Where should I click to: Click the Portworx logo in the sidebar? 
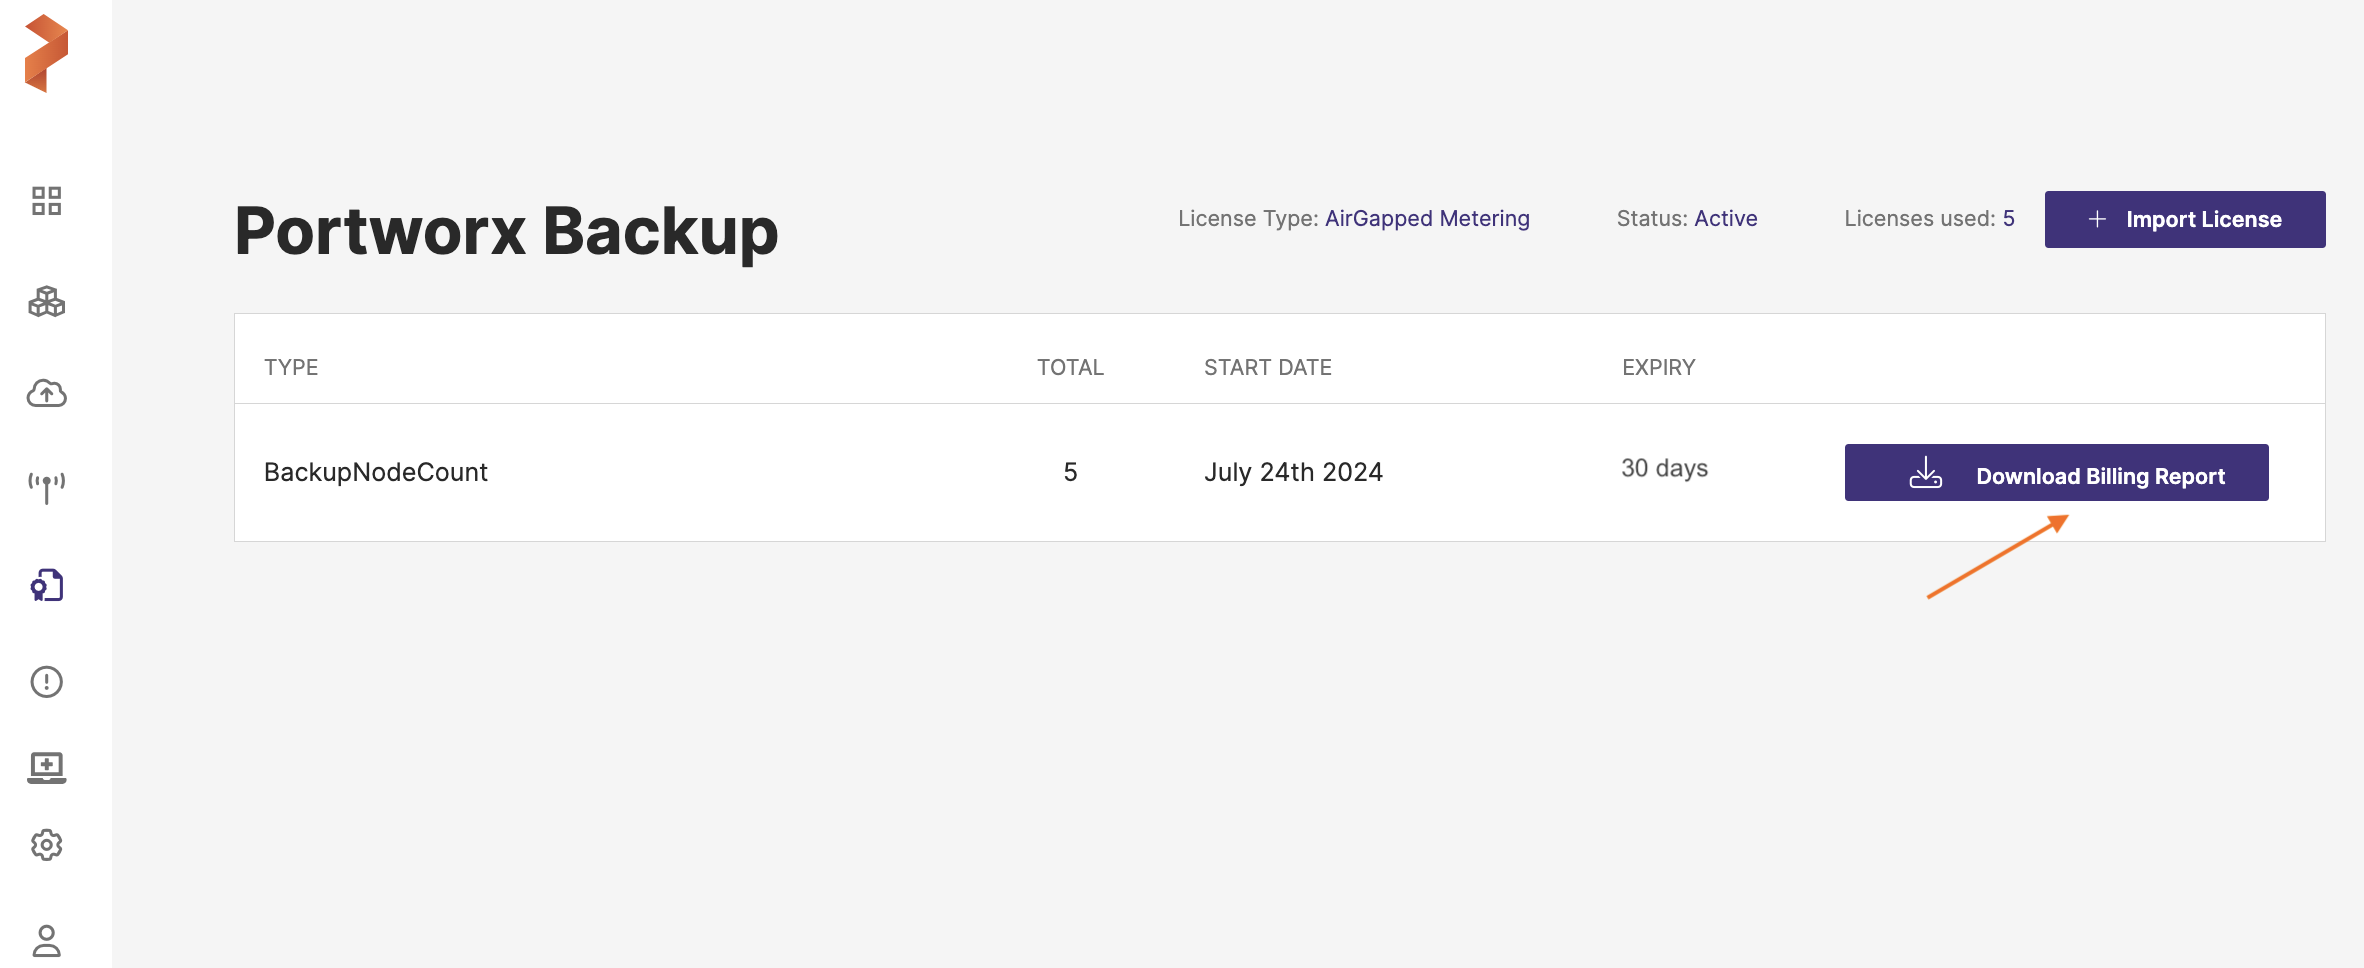click(x=46, y=54)
